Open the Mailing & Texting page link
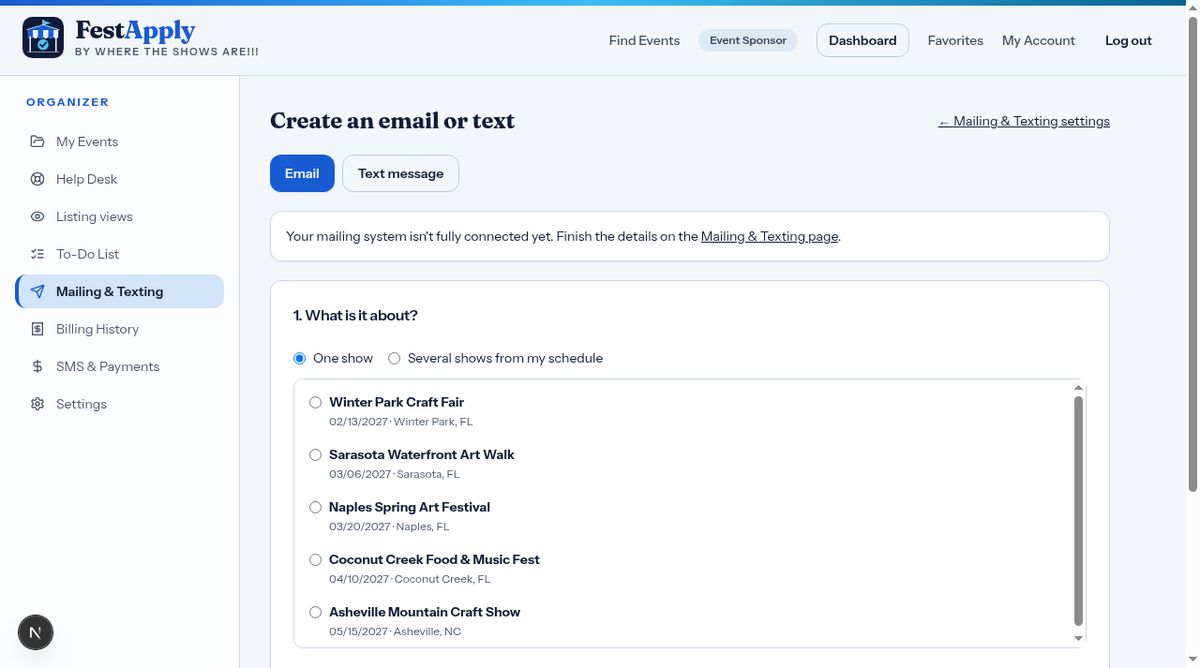The image size is (1200, 668). pyautogui.click(x=769, y=237)
